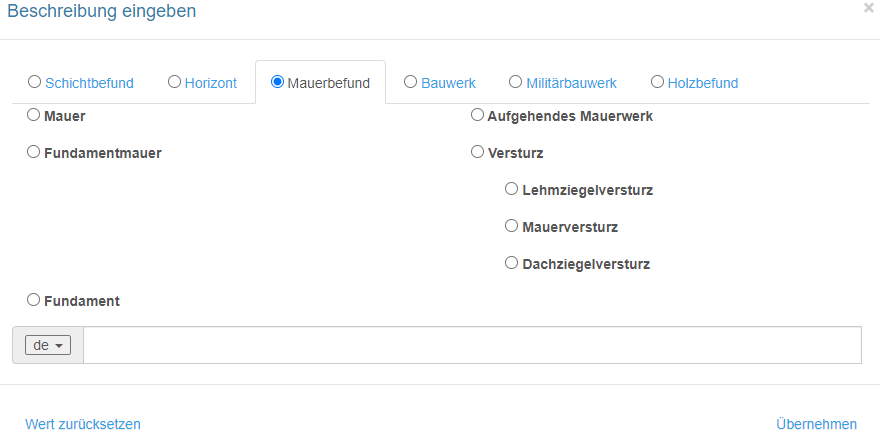Select Aufgehendes Mauerwerk radio button
The image size is (880, 446).
click(x=477, y=115)
